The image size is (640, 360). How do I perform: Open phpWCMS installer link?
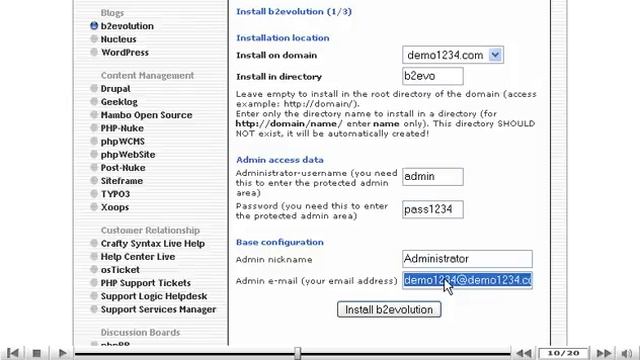(123, 142)
